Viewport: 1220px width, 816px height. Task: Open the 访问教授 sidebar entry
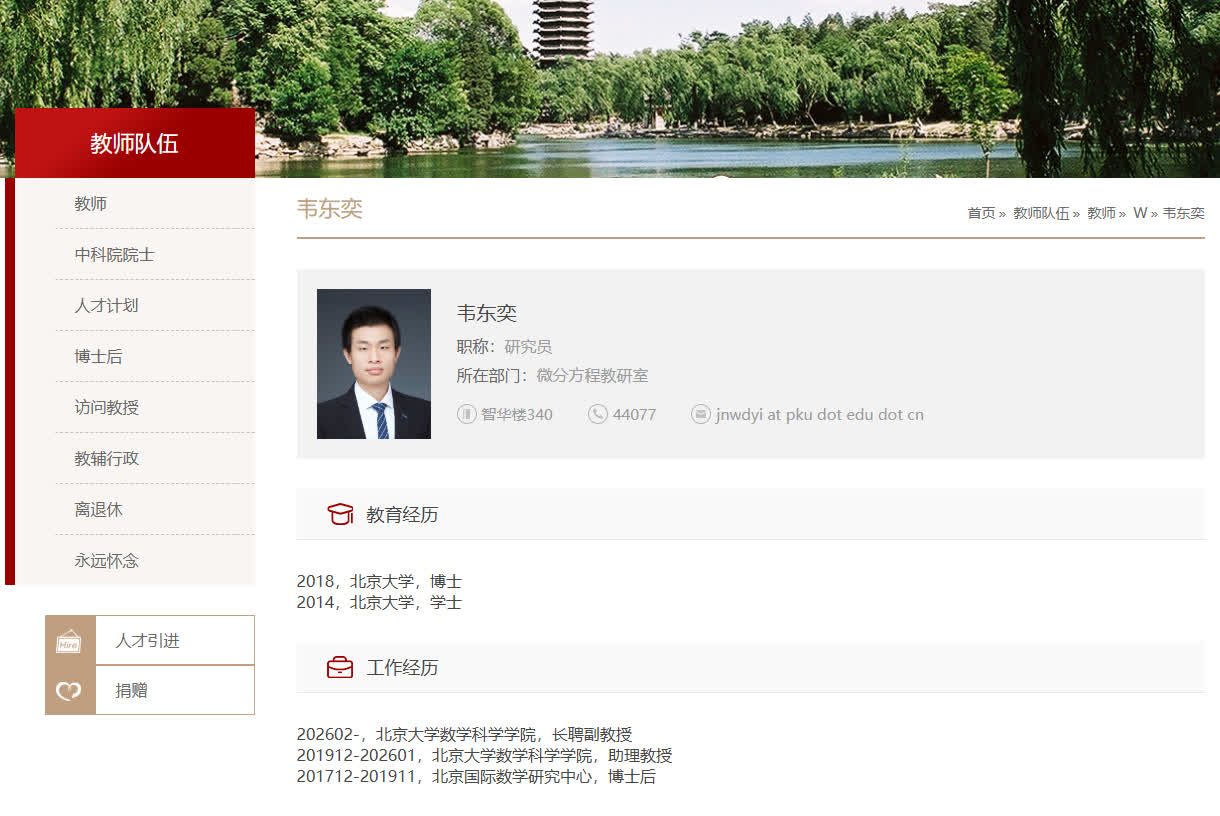click(x=106, y=407)
